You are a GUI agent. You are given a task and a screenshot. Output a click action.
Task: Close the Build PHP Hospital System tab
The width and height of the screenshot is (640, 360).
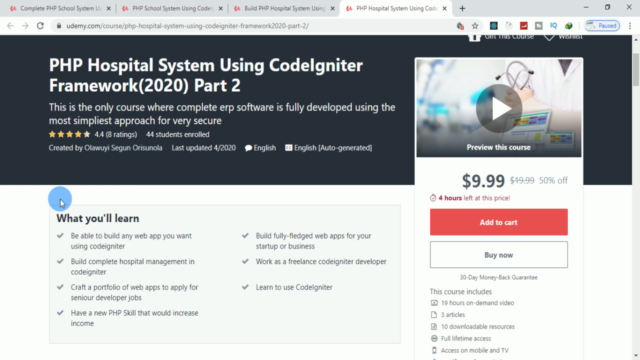(x=332, y=8)
